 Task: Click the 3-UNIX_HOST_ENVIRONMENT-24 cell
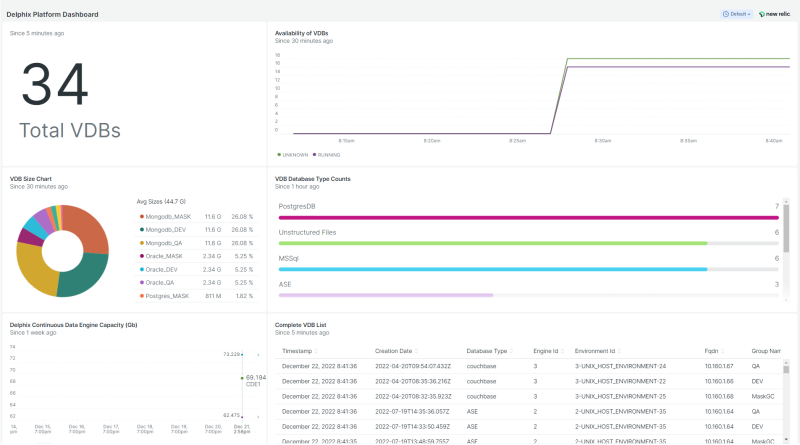pyautogui.click(x=620, y=366)
